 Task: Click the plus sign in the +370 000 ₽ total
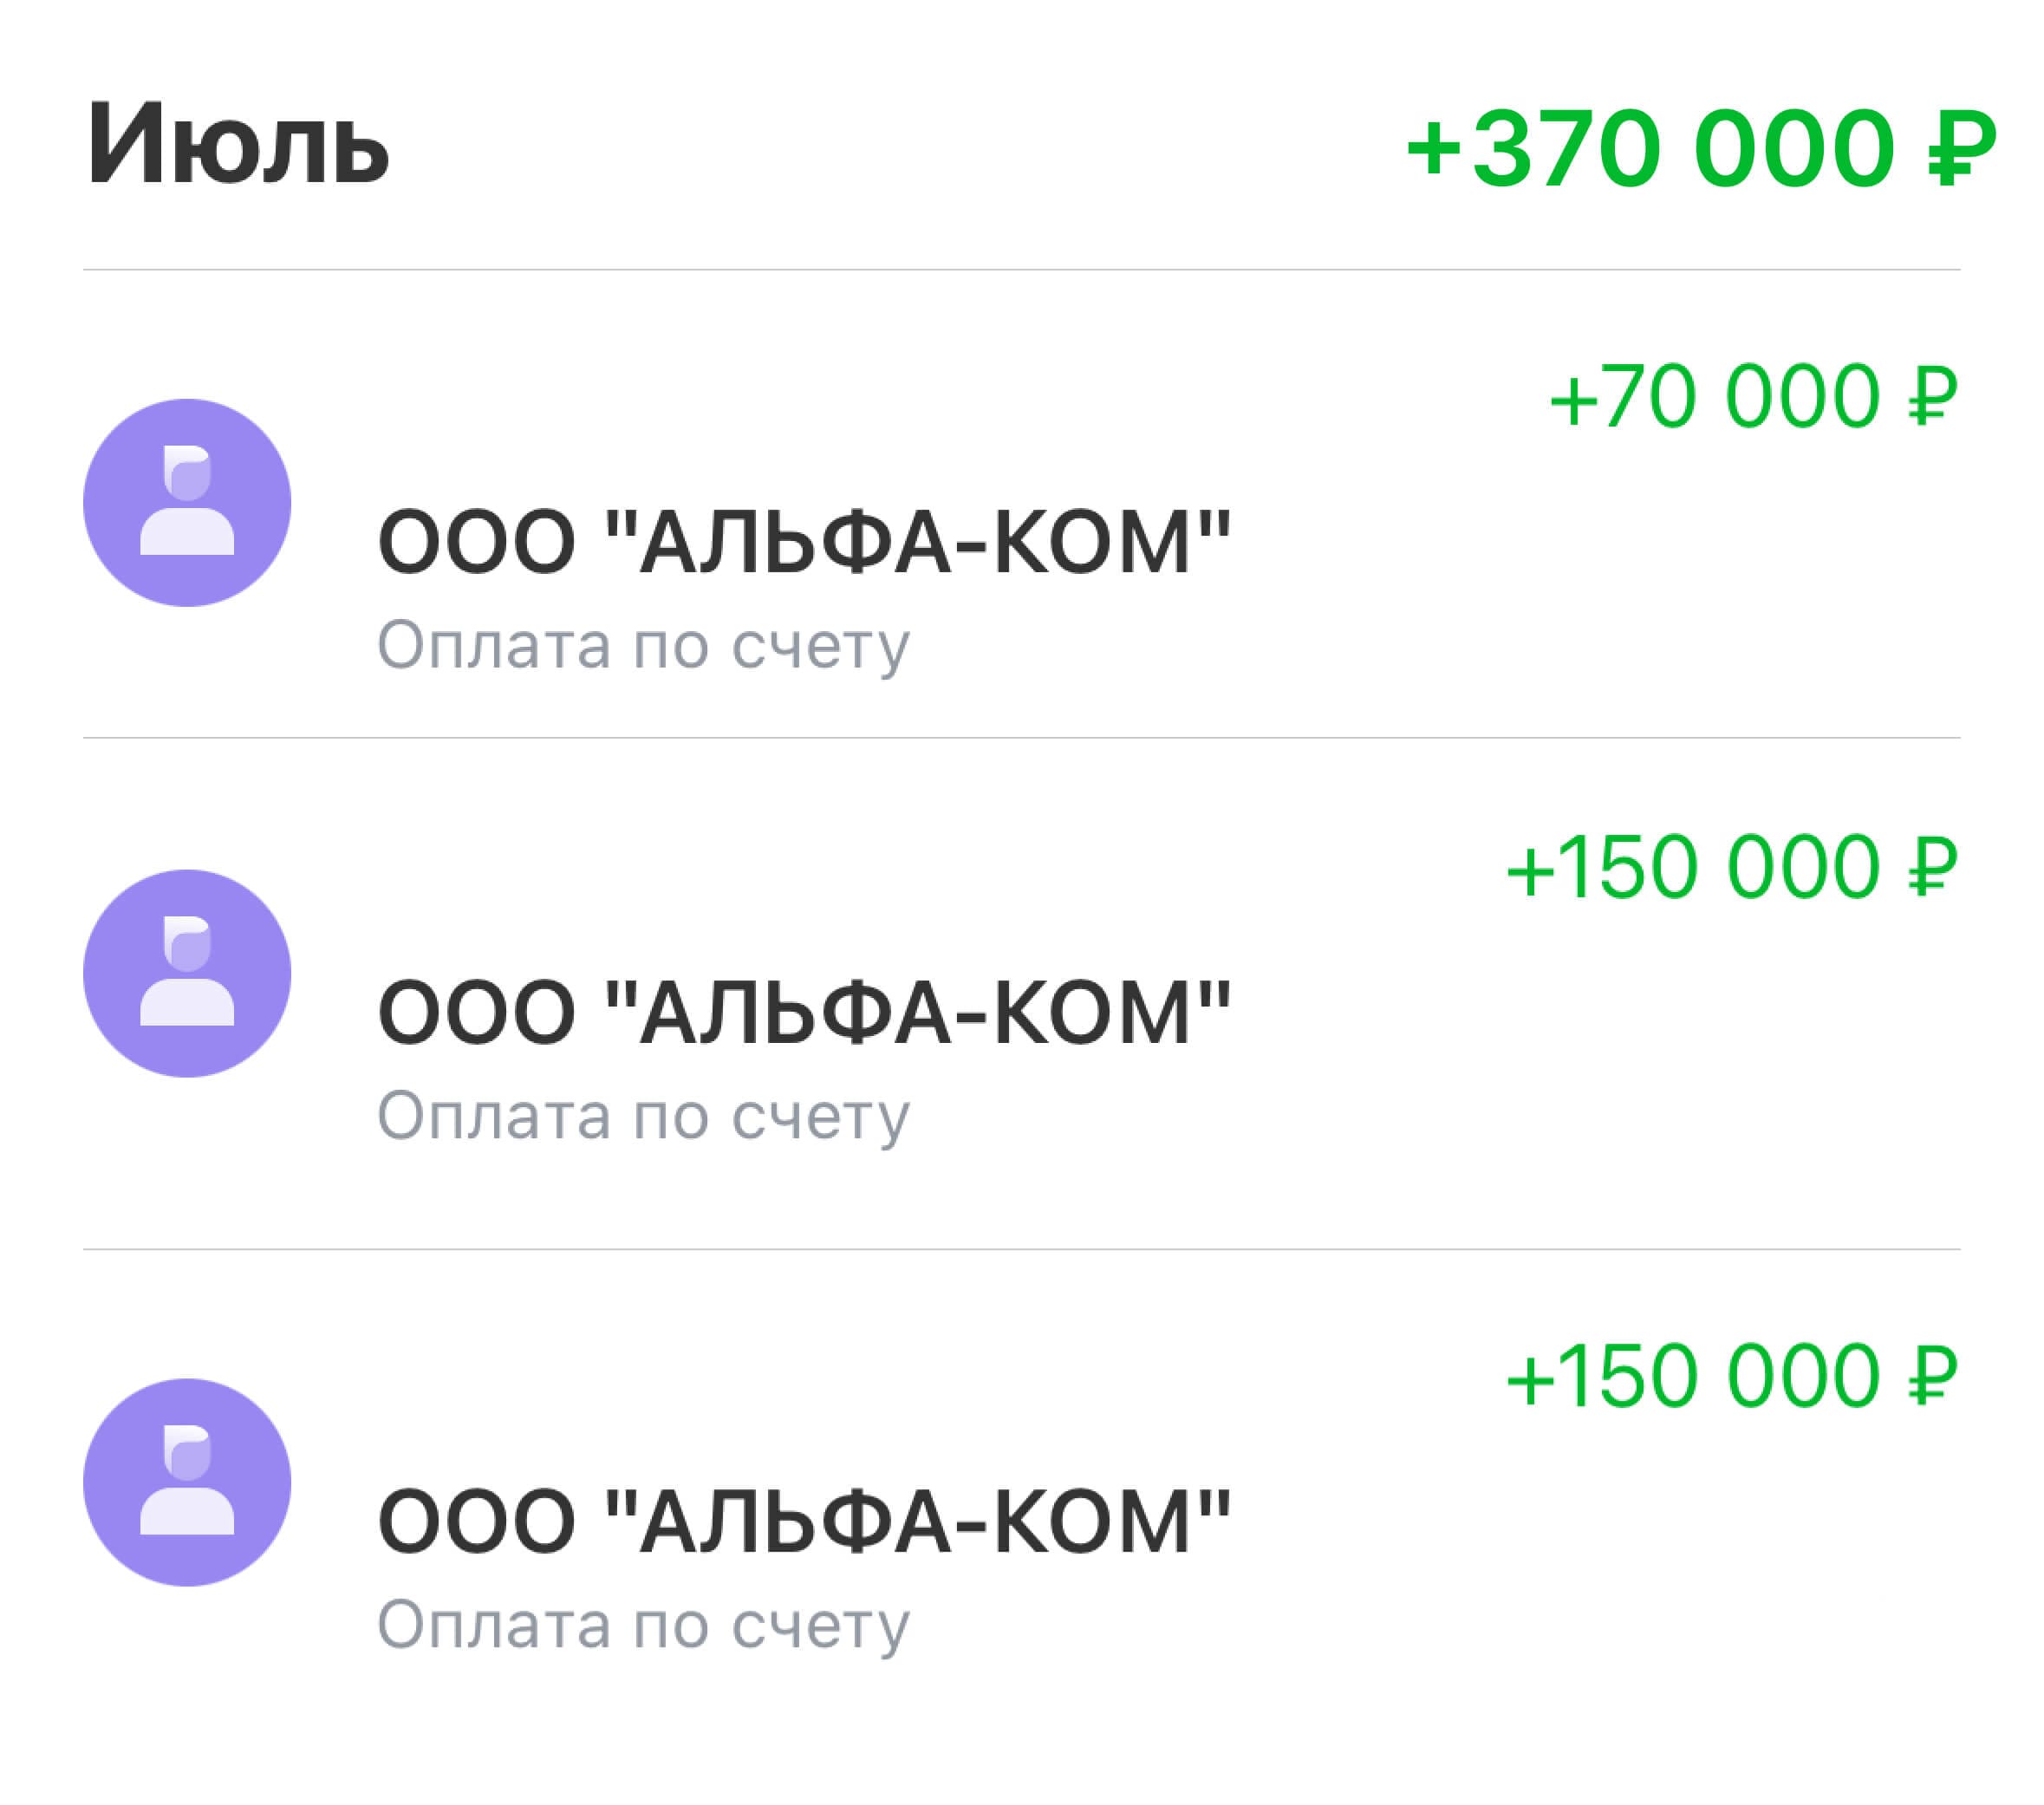(1435, 149)
